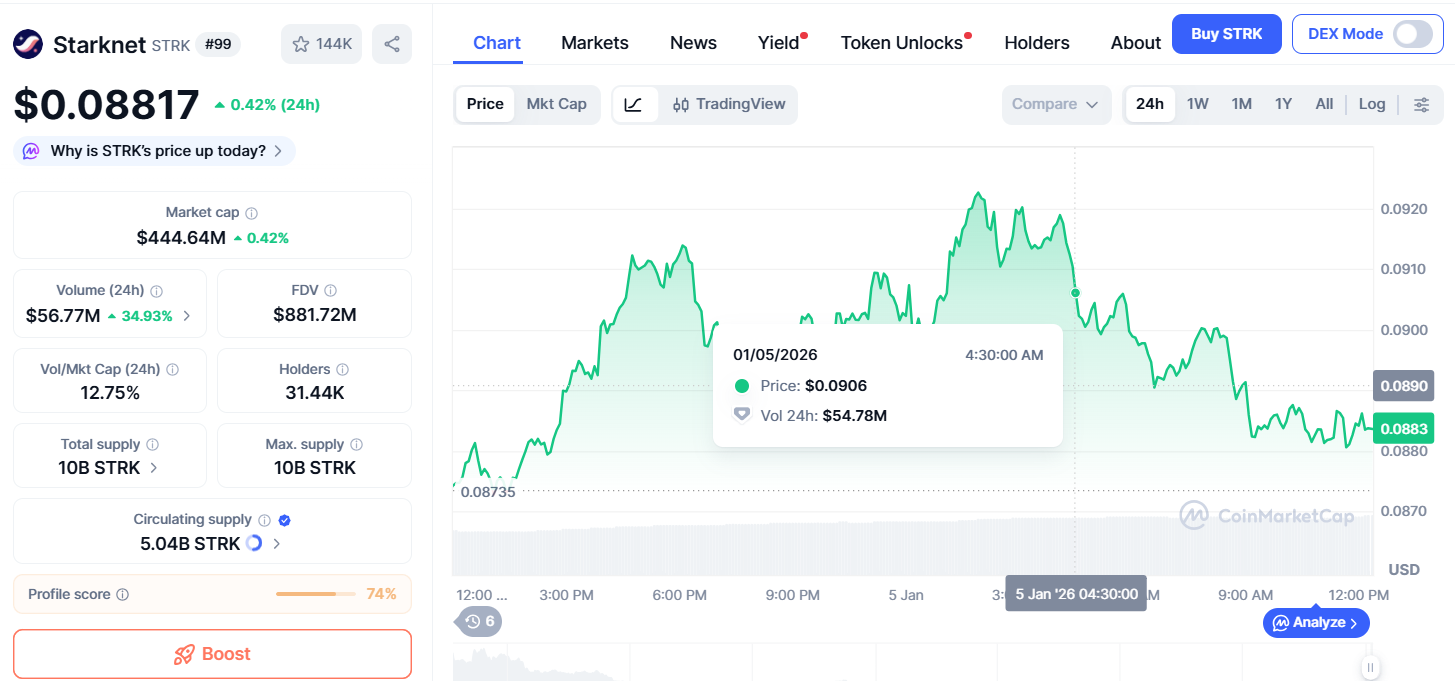The width and height of the screenshot is (1455, 681).
Task: Toggle the DEX Mode switch
Action: tap(1413, 33)
